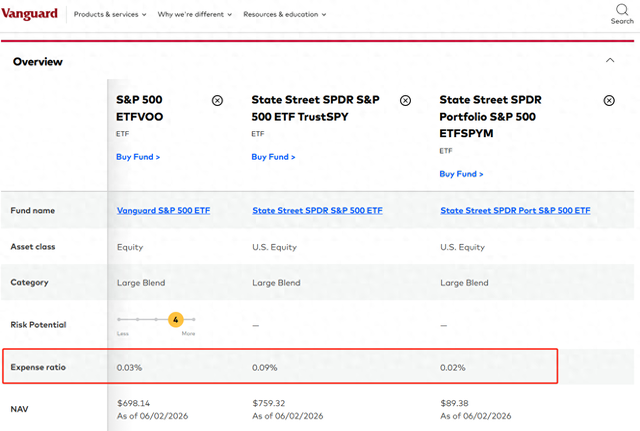This screenshot has width=640, height=431.
Task: Click the 0.09% expense ratio value
Action: coord(264,367)
